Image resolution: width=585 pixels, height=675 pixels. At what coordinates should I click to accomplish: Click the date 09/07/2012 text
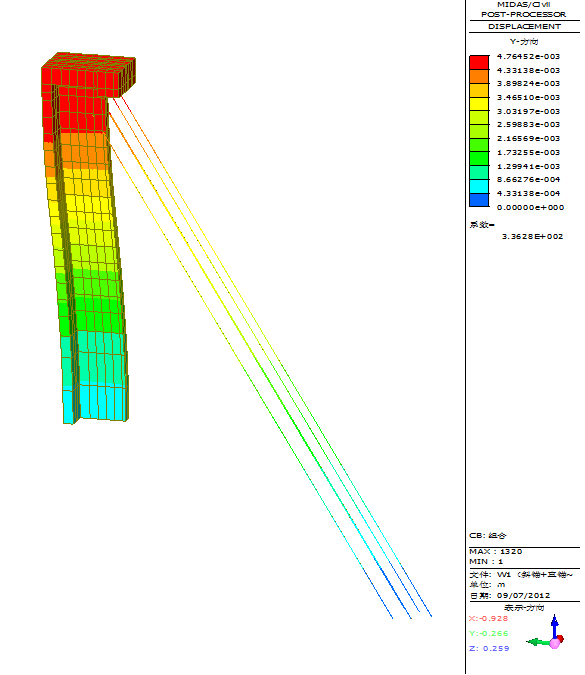point(523,596)
